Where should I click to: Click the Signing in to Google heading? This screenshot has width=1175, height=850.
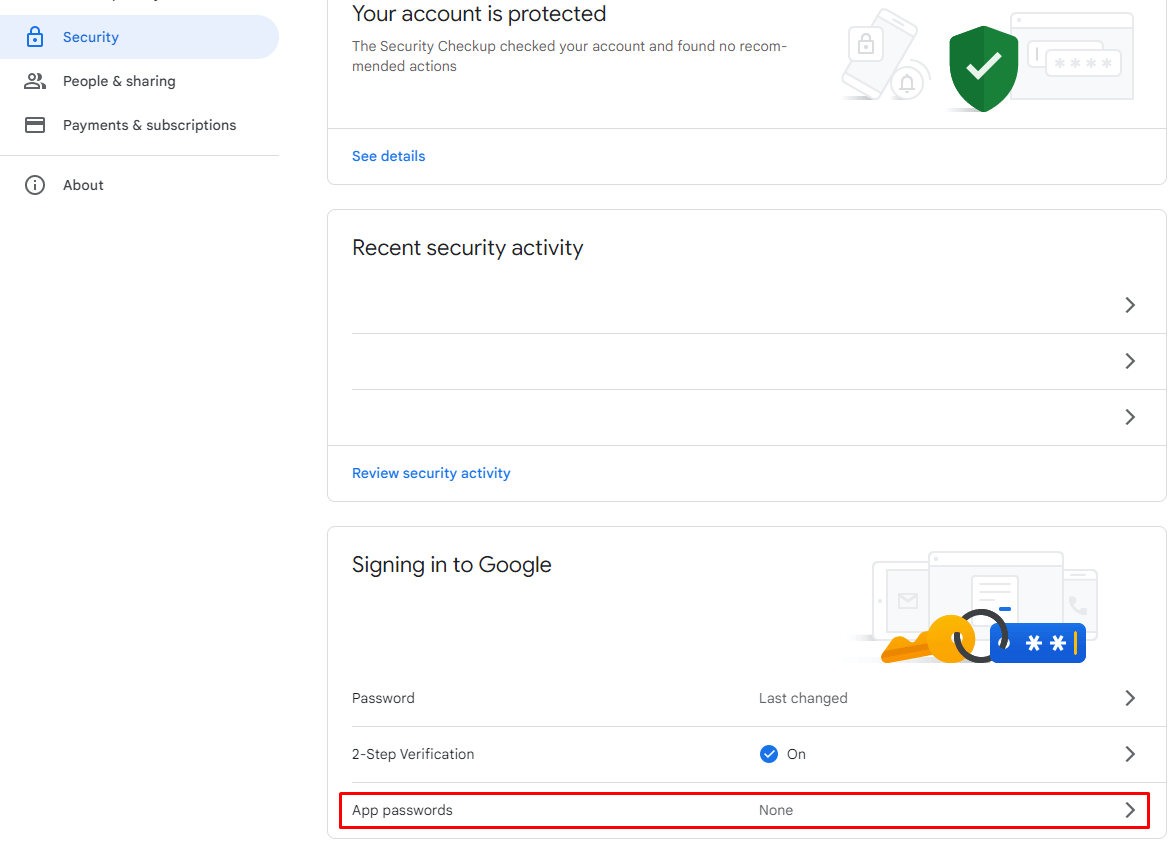click(451, 565)
